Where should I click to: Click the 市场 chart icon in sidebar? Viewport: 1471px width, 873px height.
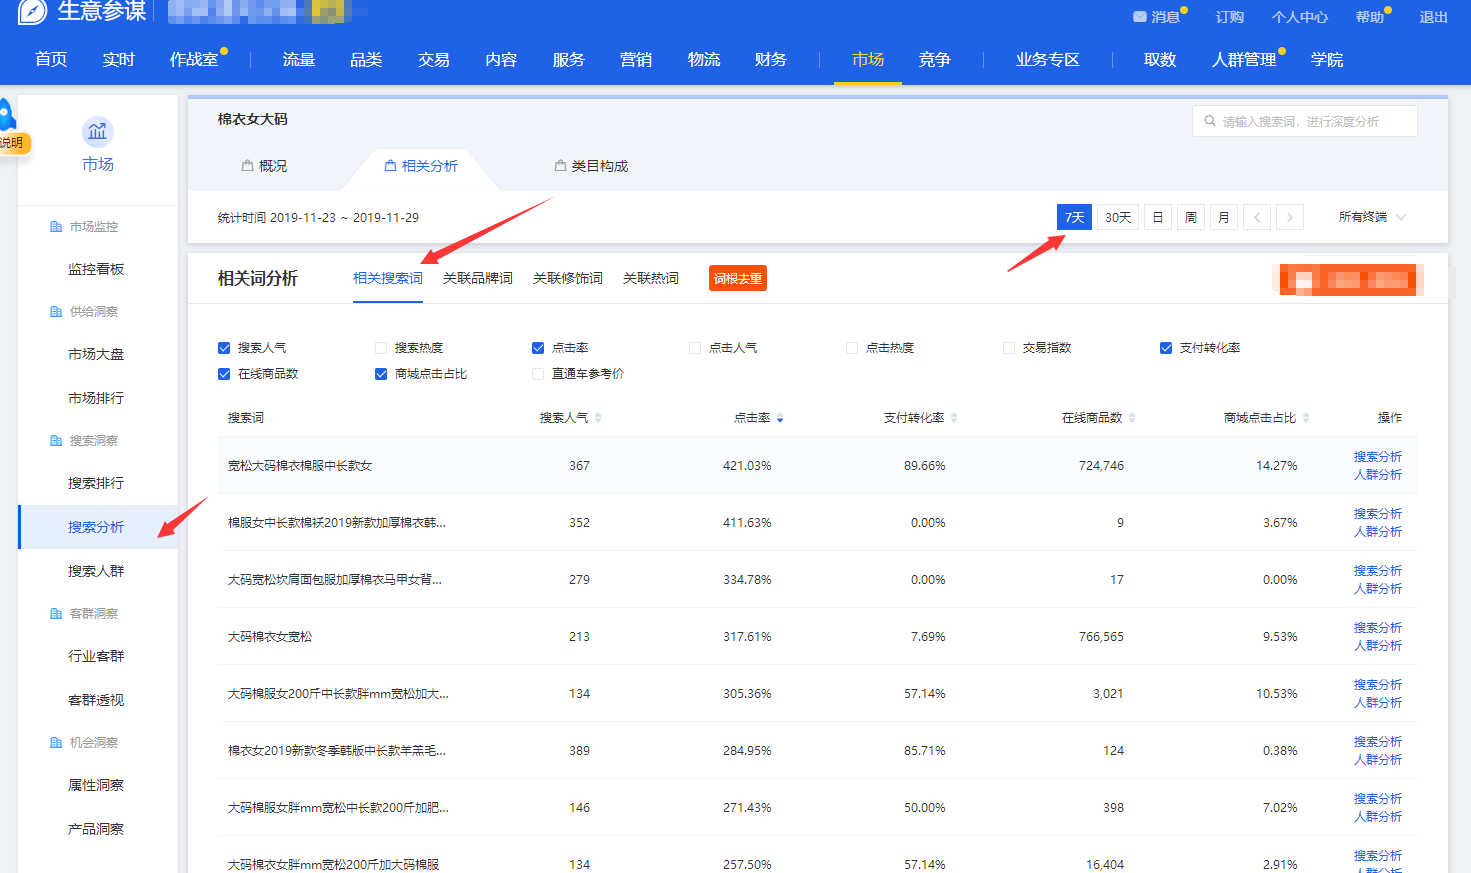click(97, 132)
